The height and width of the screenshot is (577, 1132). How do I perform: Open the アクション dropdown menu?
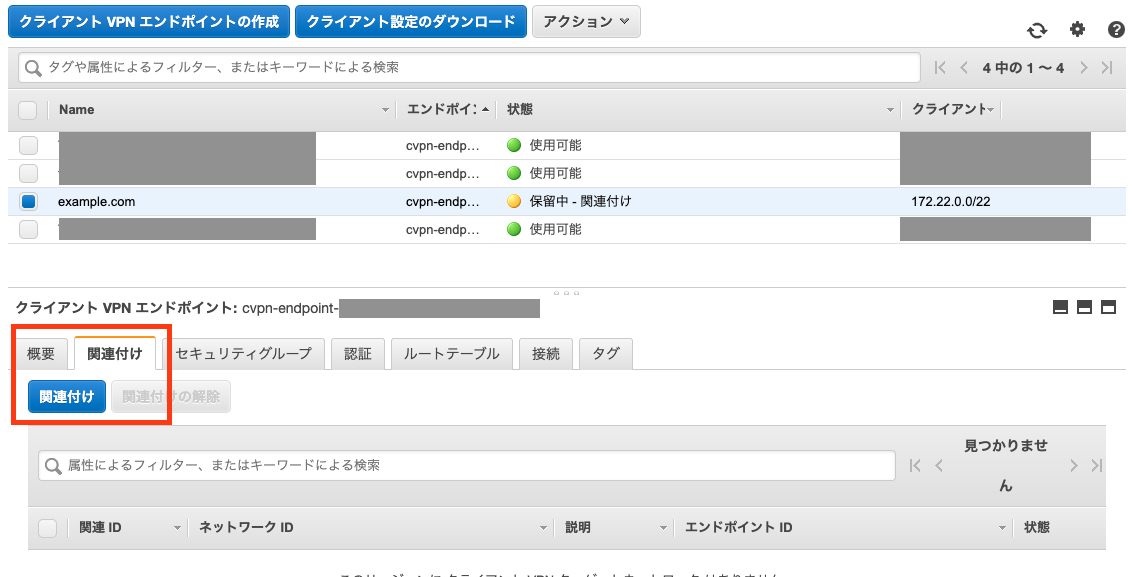[586, 21]
